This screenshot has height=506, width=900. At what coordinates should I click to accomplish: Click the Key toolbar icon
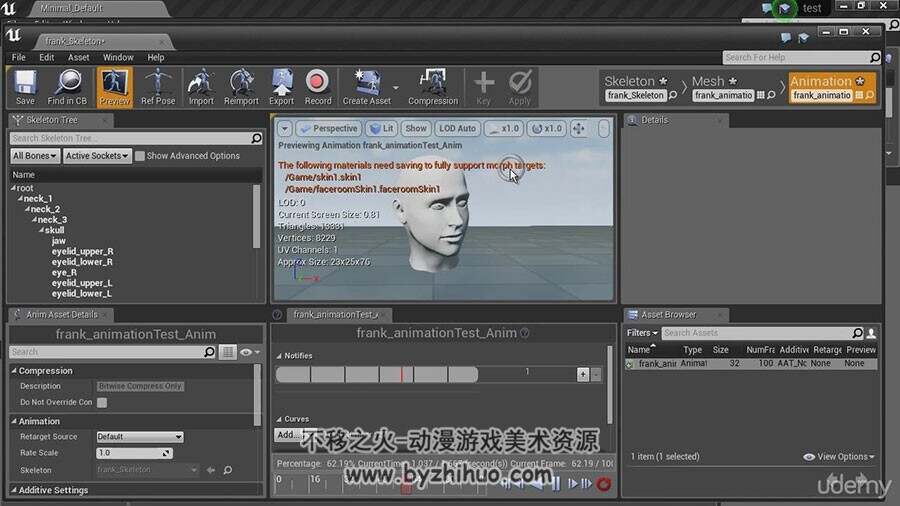[483, 87]
